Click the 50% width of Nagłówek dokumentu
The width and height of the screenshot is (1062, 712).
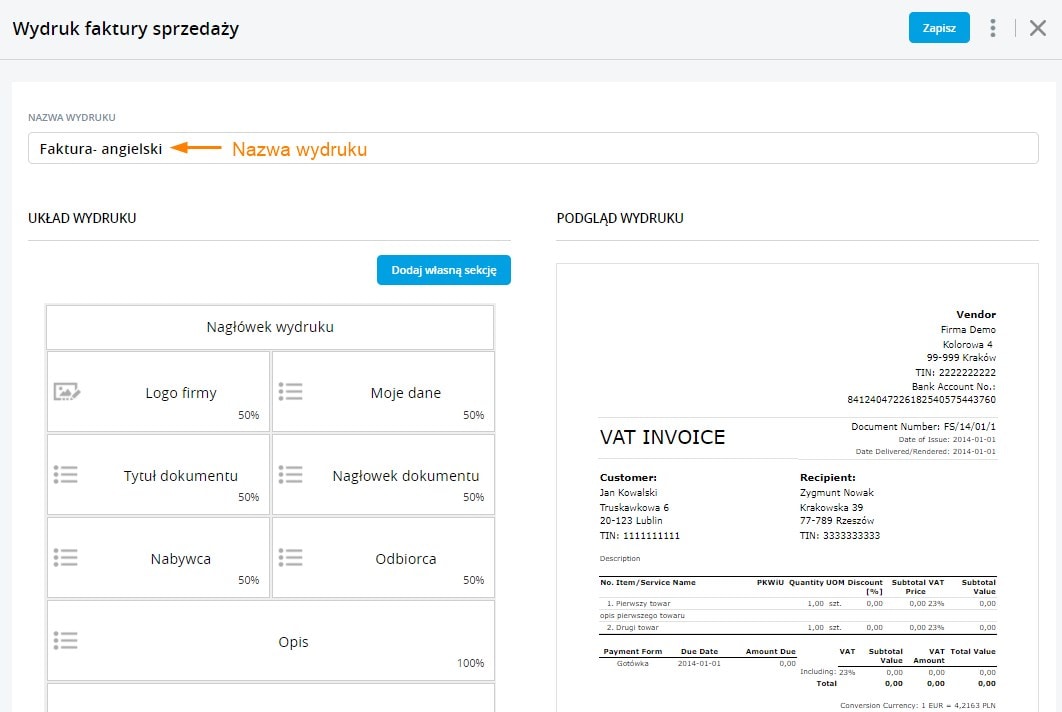click(473, 497)
